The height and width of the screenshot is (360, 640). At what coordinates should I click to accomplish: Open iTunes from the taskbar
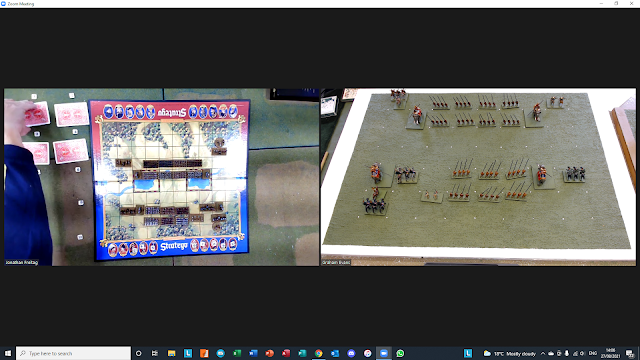pyautogui.click(x=367, y=353)
